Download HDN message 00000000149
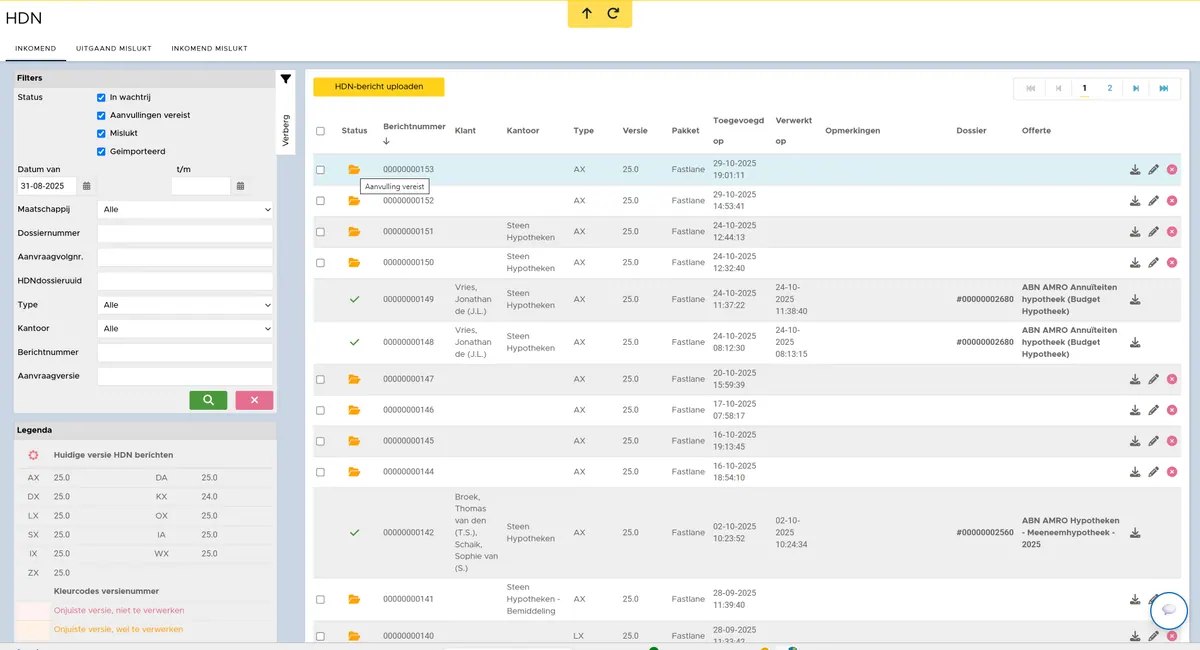This screenshot has height=650, width=1200. (x=1135, y=299)
